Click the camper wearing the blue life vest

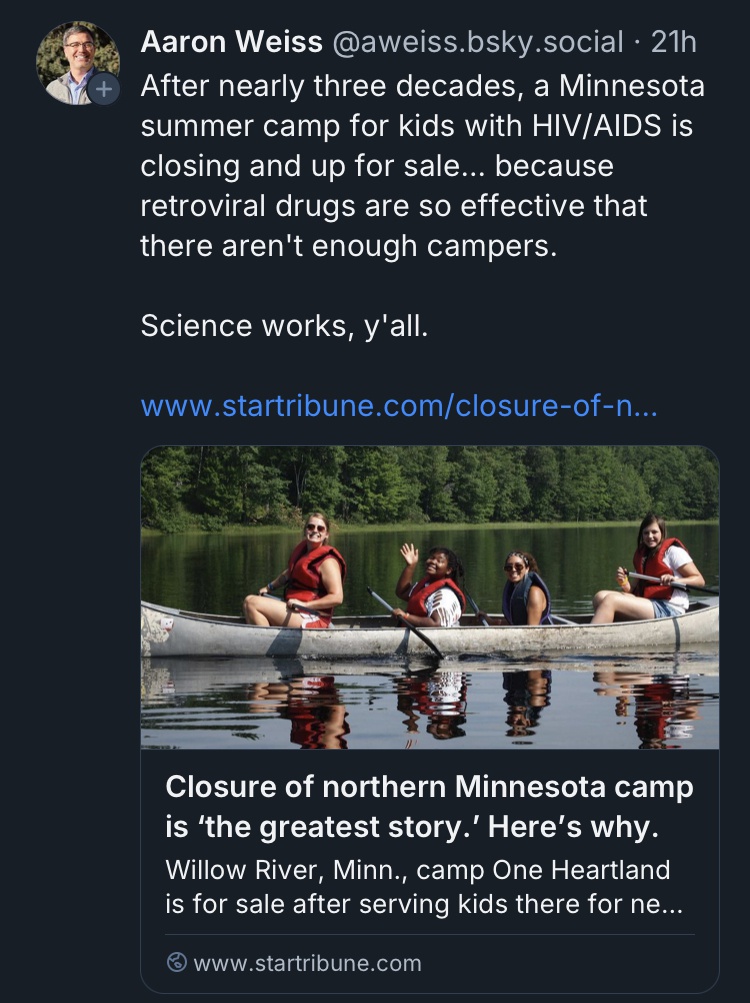pyautogui.click(x=524, y=590)
